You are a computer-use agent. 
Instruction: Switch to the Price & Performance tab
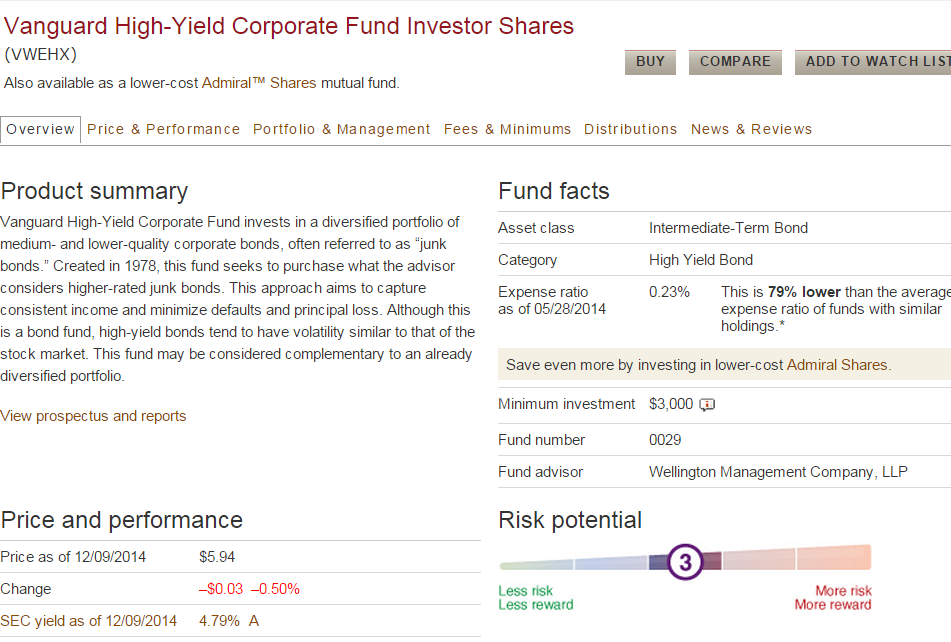pos(164,129)
